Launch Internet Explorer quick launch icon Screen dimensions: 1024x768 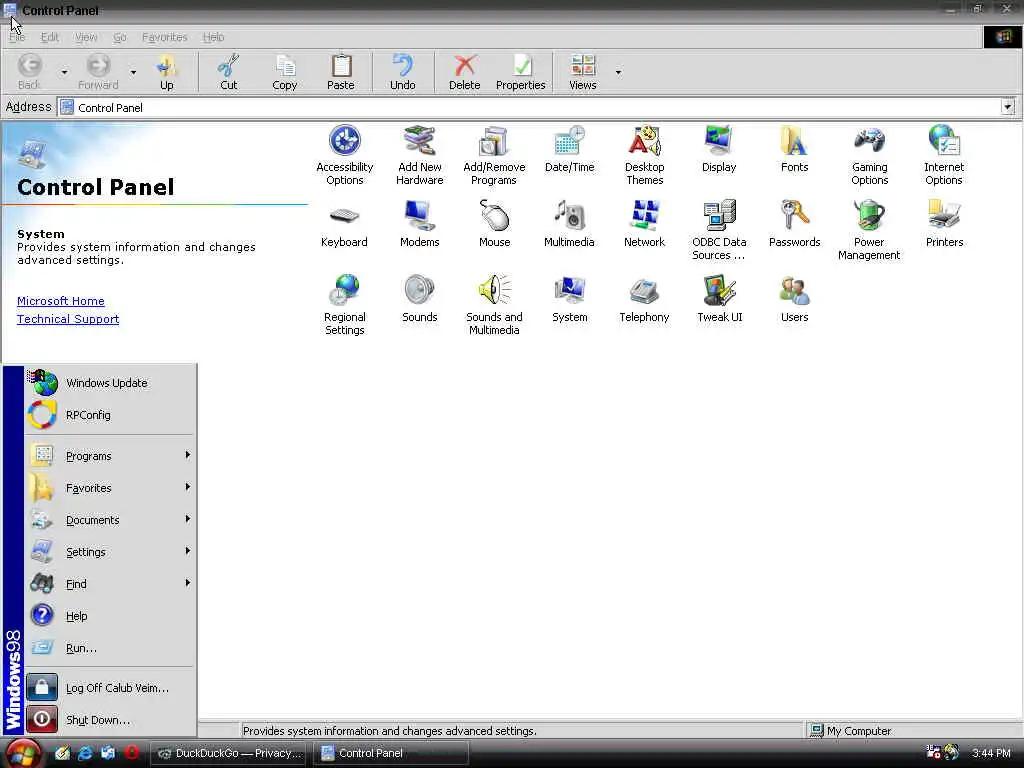pyautogui.click(x=85, y=753)
